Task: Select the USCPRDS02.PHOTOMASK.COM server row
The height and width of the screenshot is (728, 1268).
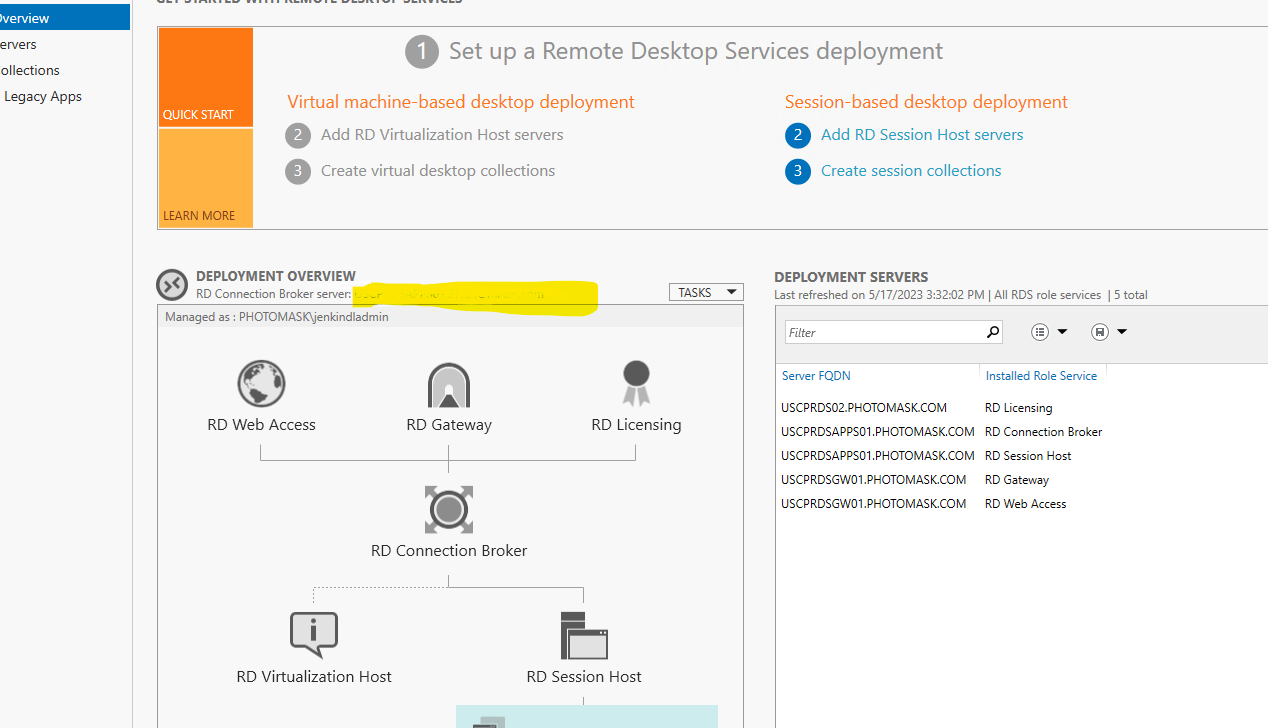Action: (x=1020, y=408)
